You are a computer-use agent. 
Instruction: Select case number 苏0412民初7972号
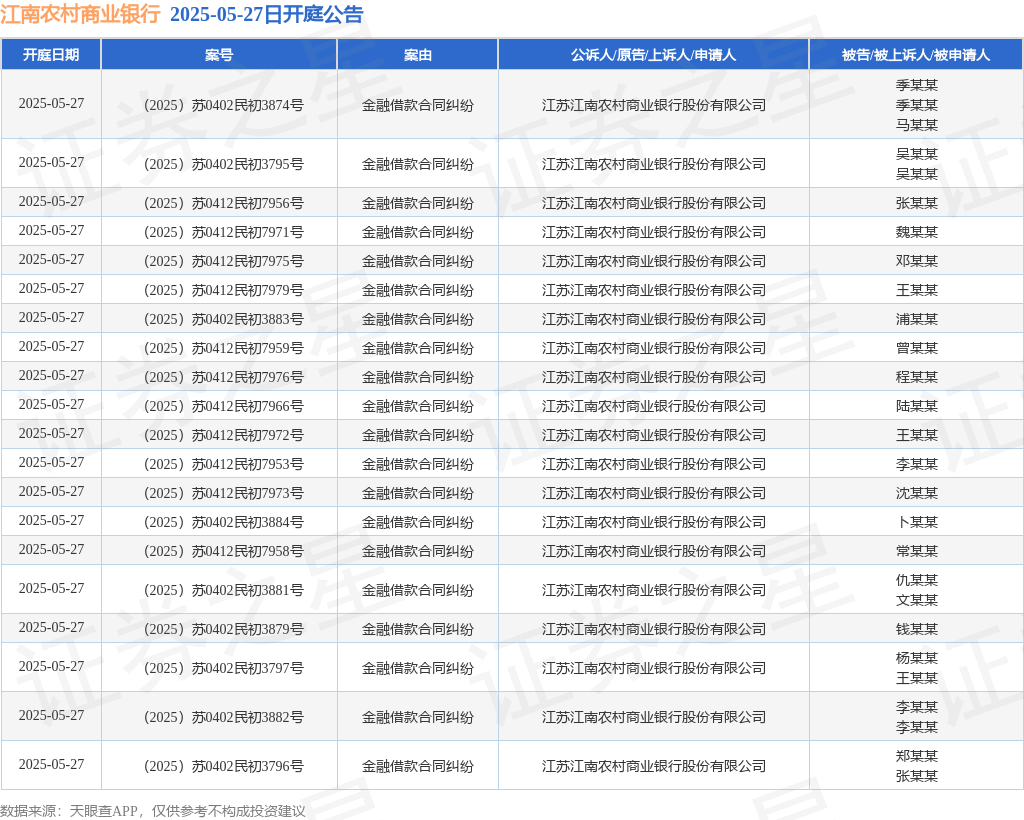pyautogui.click(x=224, y=435)
